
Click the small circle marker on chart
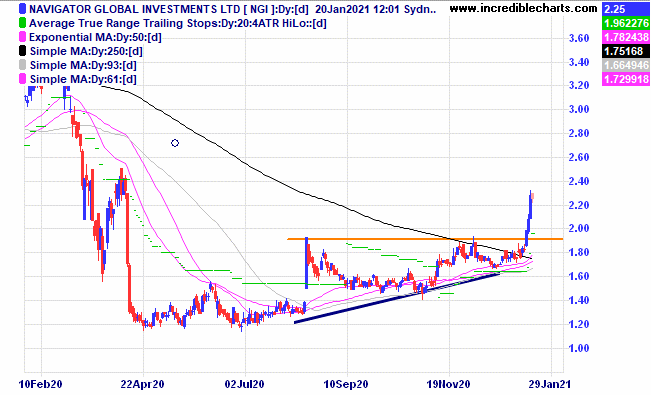pos(175,143)
